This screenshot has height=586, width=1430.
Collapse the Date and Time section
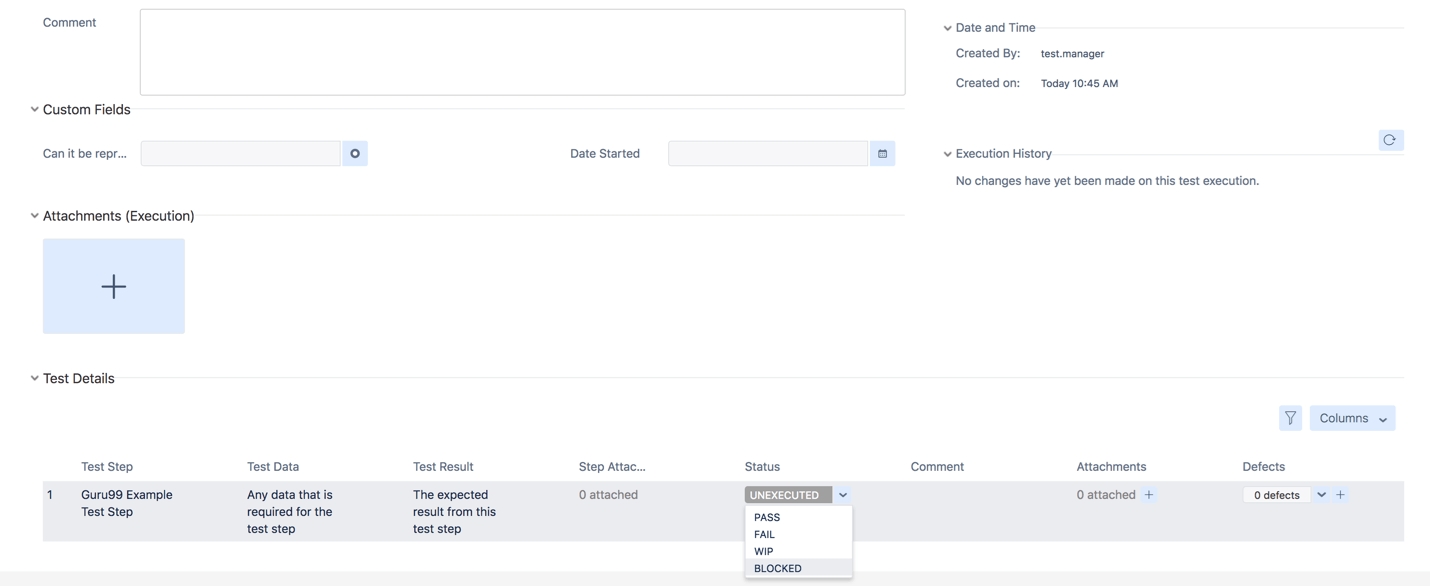point(947,28)
